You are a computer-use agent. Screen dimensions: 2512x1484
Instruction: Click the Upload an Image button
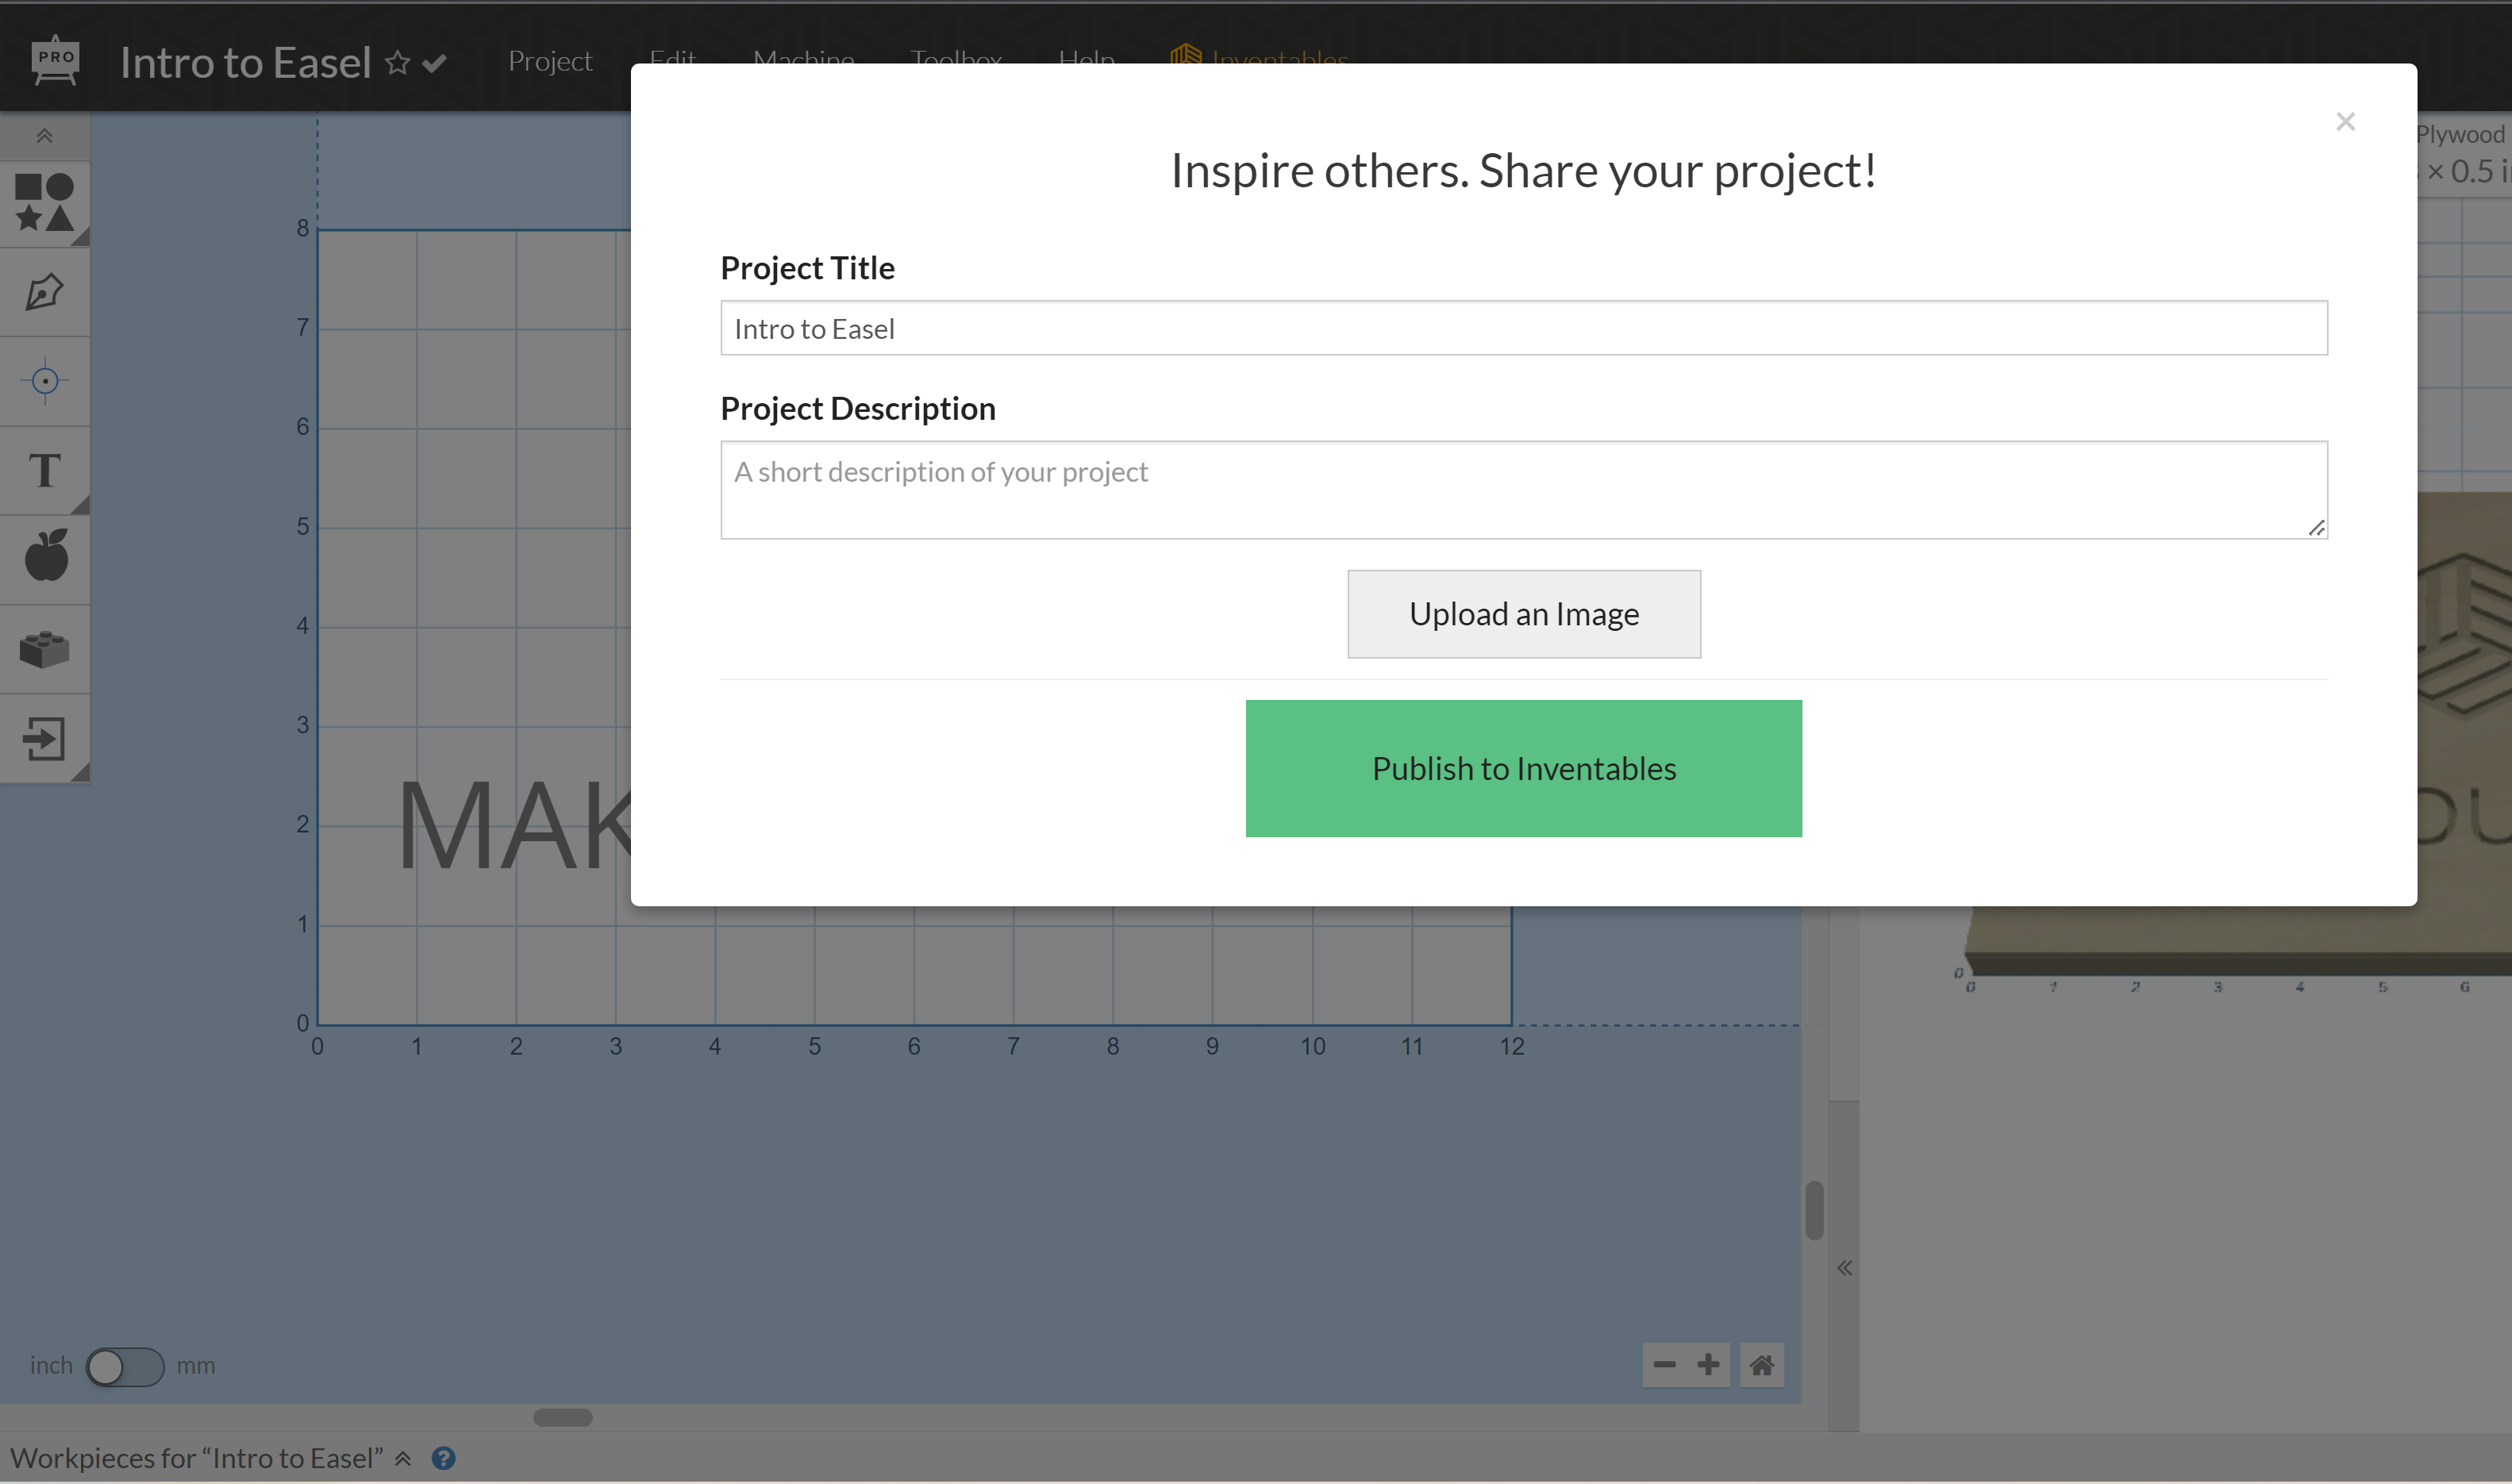click(x=1523, y=614)
